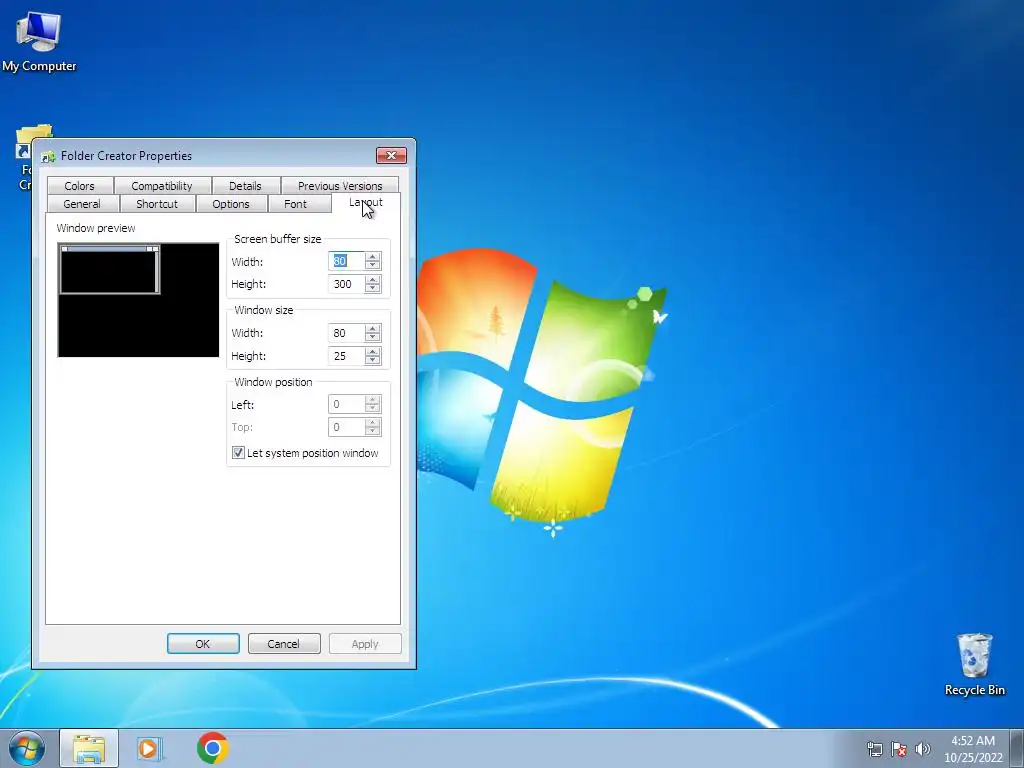
Task: Launch Google Chrome from the taskbar
Action: click(x=212, y=748)
